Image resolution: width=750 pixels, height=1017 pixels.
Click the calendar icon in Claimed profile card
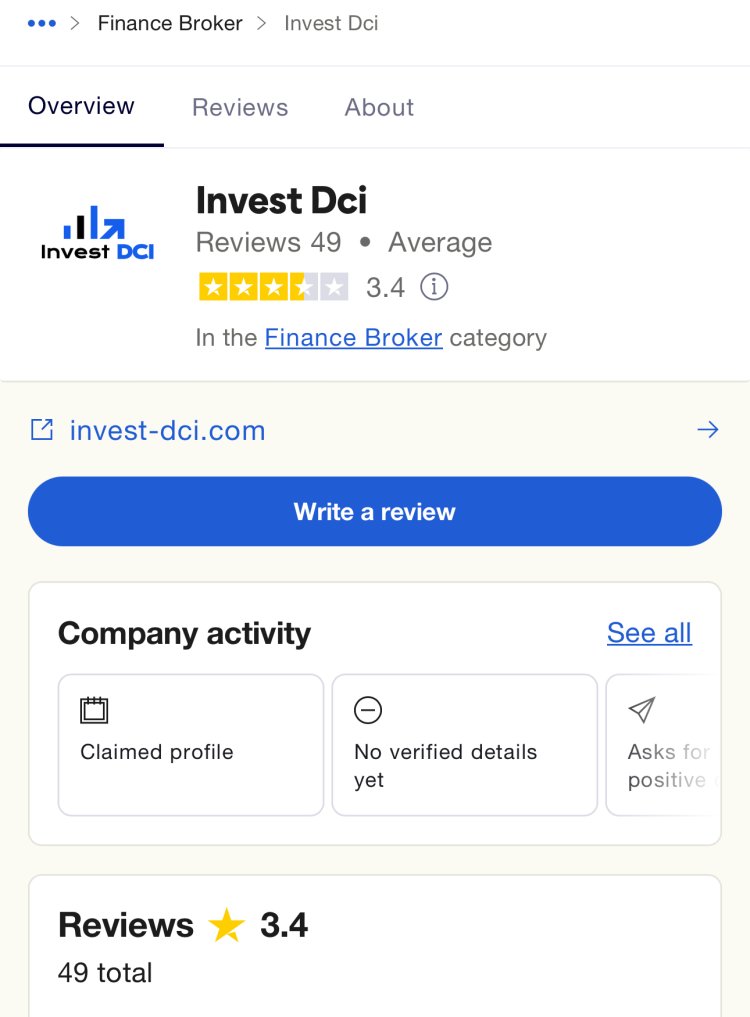[94, 710]
